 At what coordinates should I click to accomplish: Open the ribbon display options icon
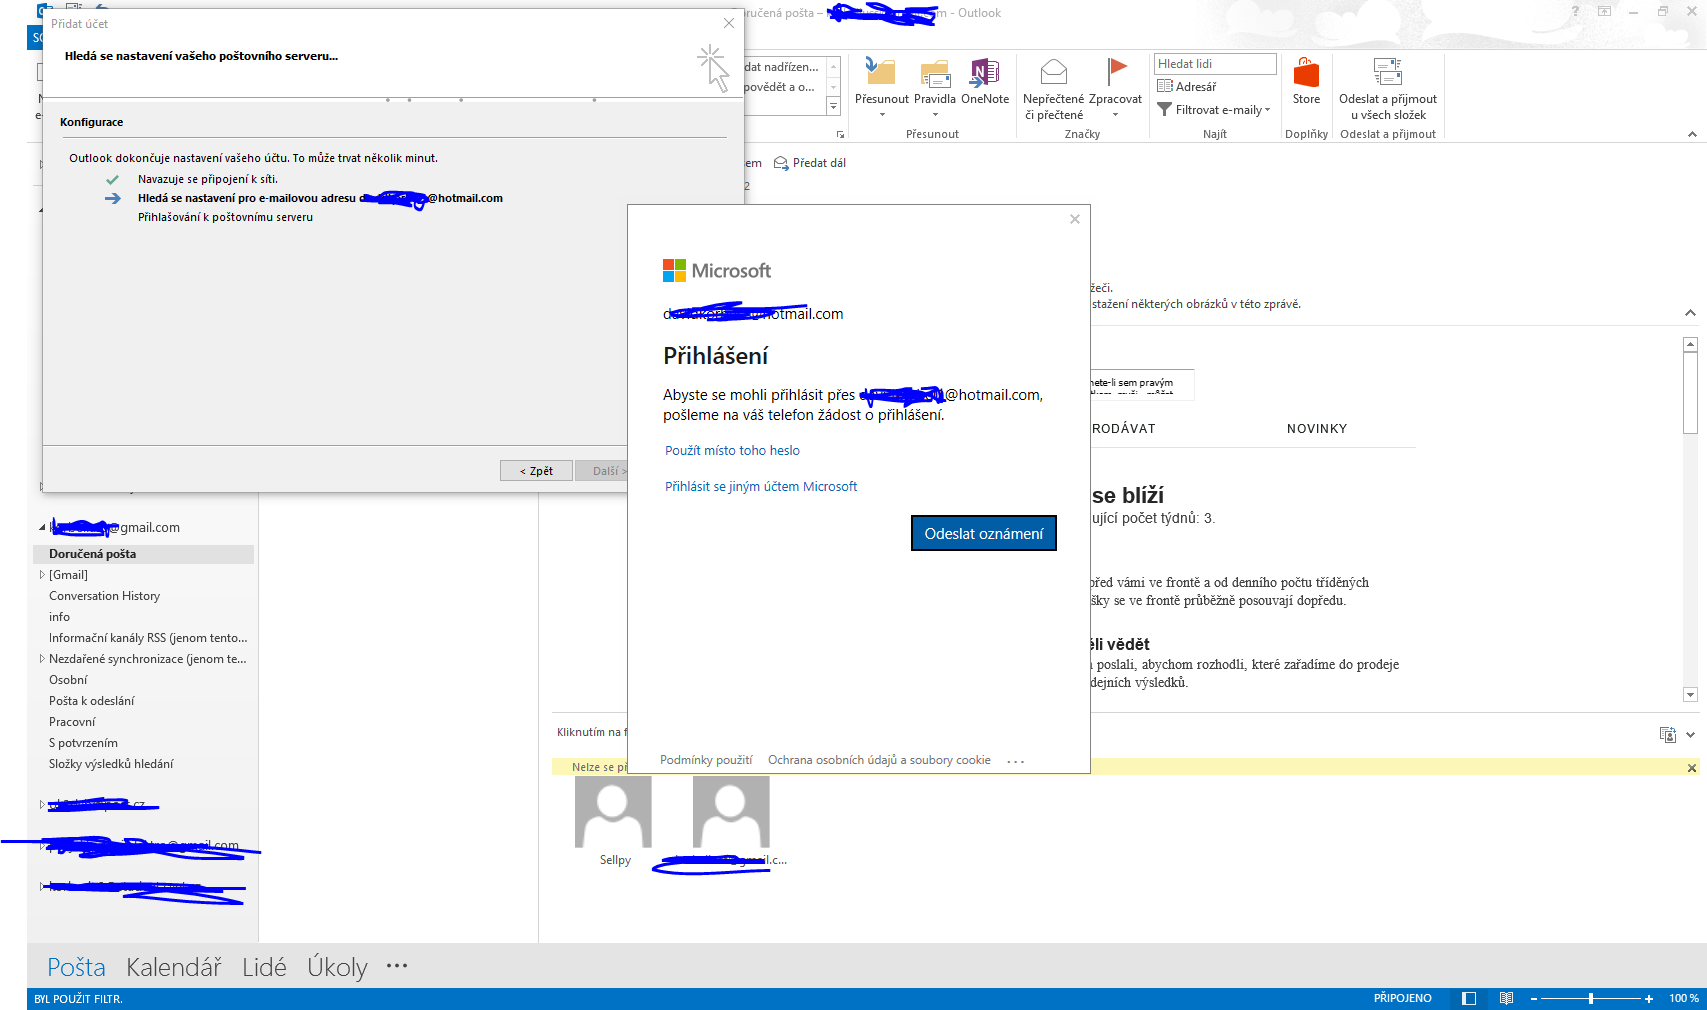click(x=1604, y=12)
